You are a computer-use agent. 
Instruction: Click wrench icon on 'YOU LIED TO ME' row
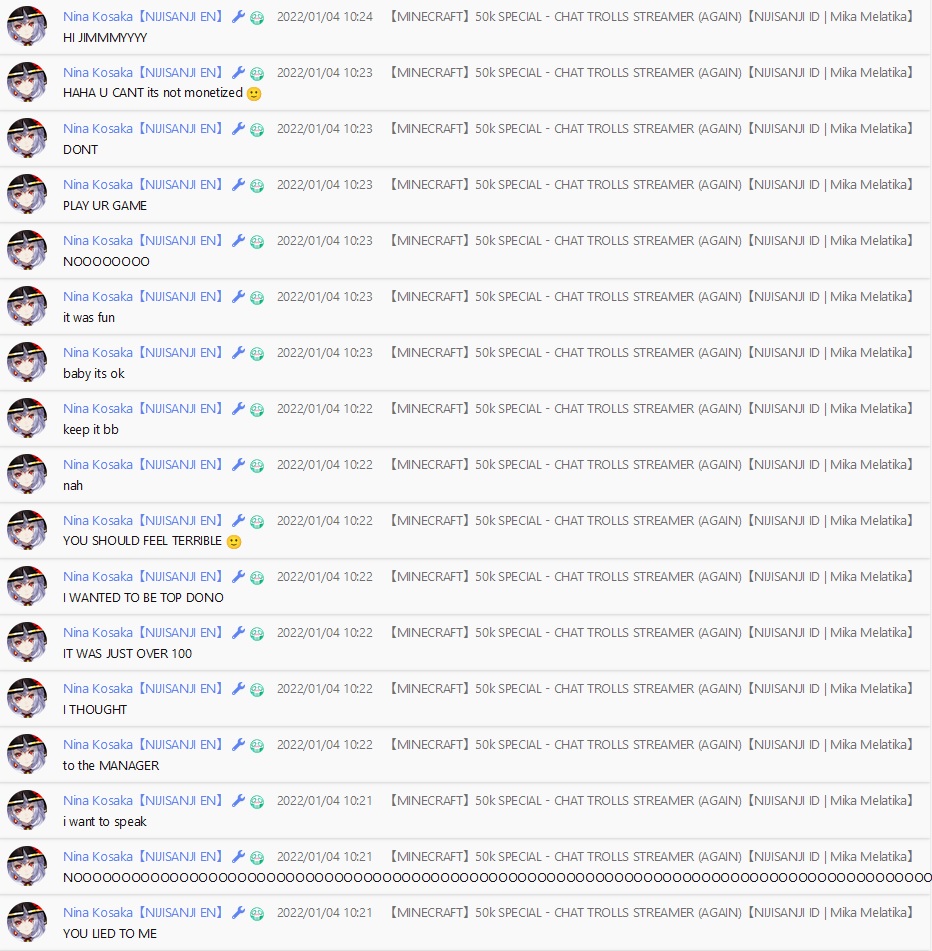pyautogui.click(x=238, y=913)
